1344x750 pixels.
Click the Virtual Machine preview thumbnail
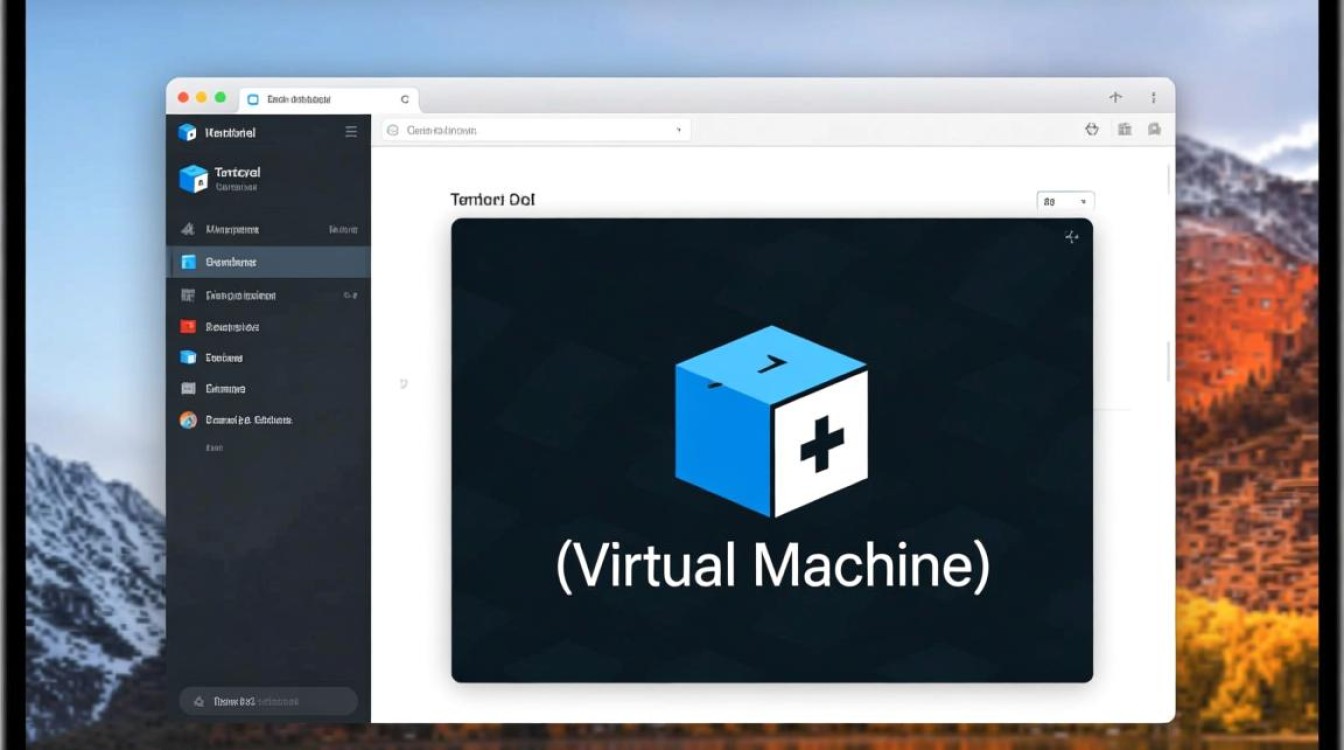click(x=771, y=450)
